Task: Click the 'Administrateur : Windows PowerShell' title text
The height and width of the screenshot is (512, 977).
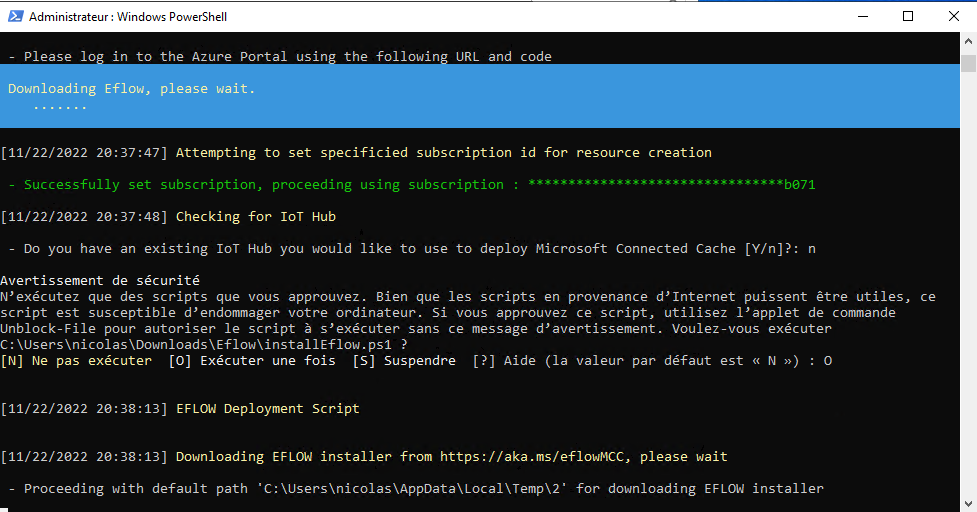Action: click(x=126, y=17)
